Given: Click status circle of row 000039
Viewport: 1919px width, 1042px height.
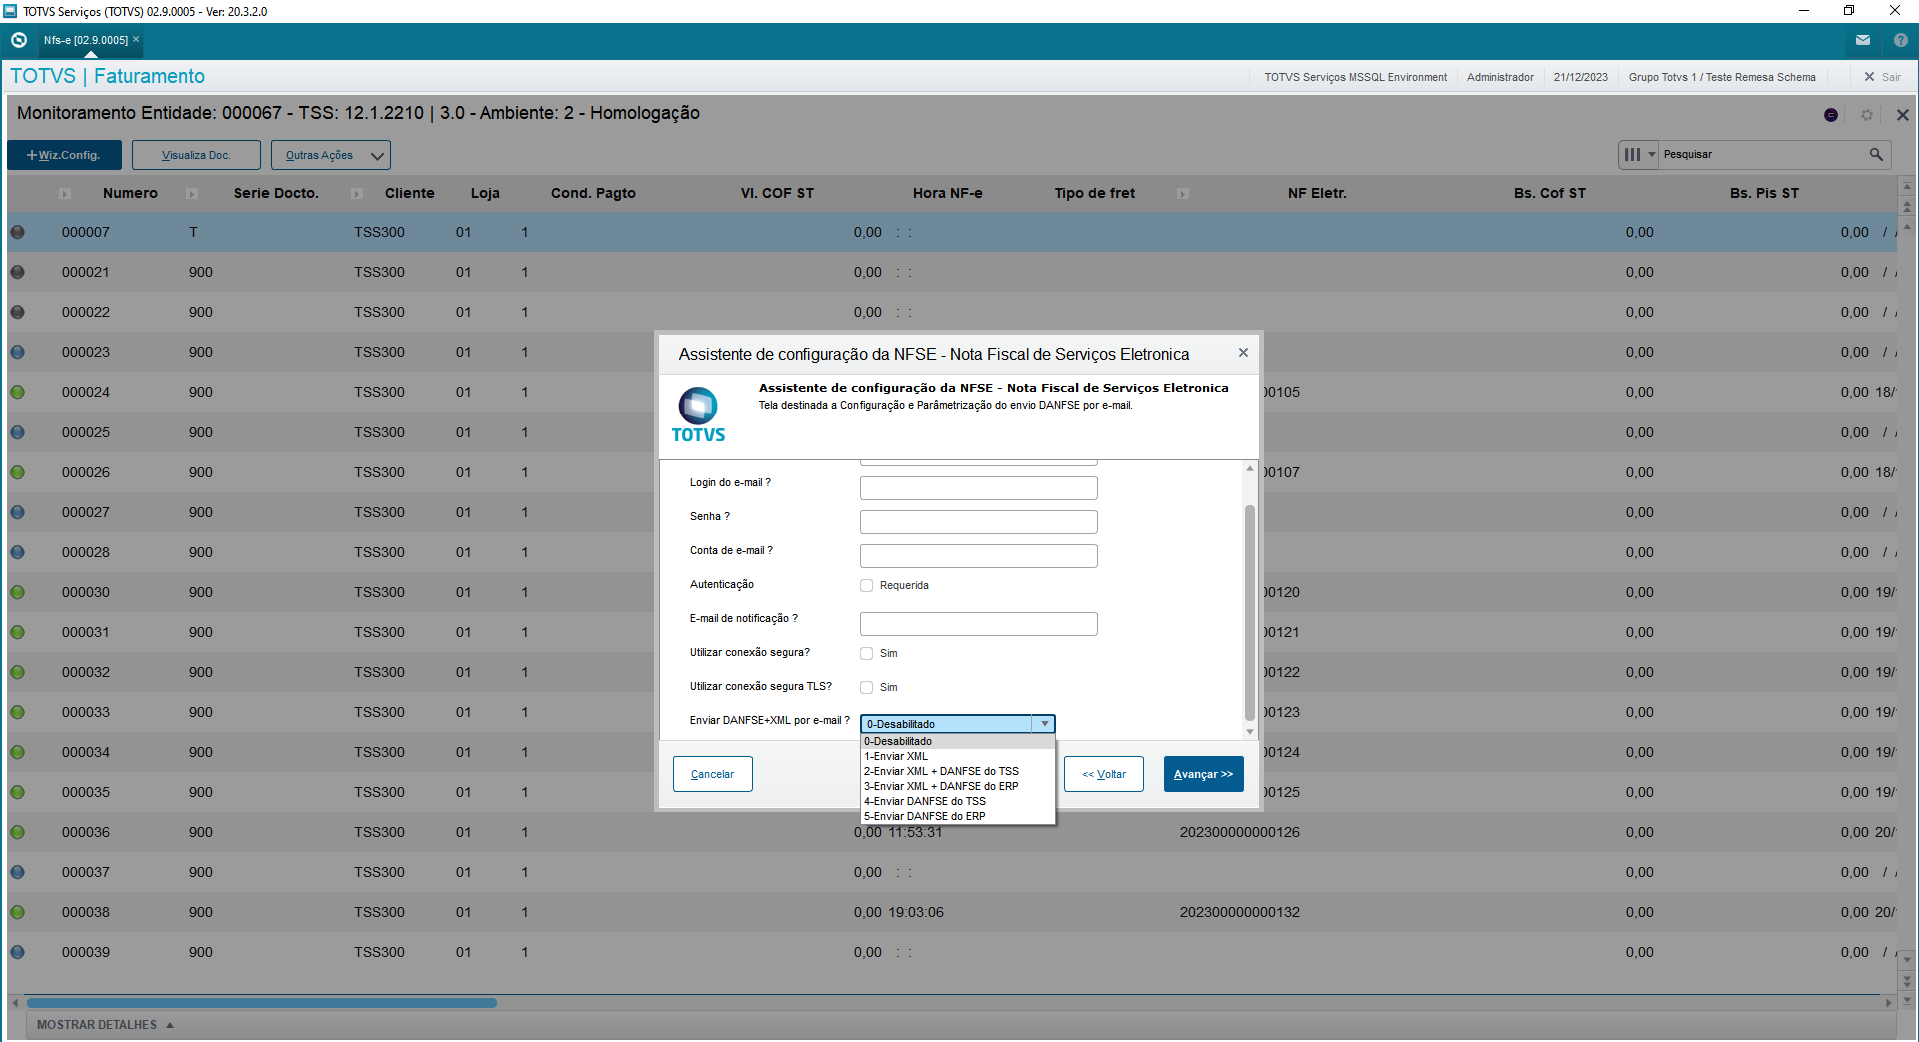Looking at the screenshot, I should pos(17,952).
